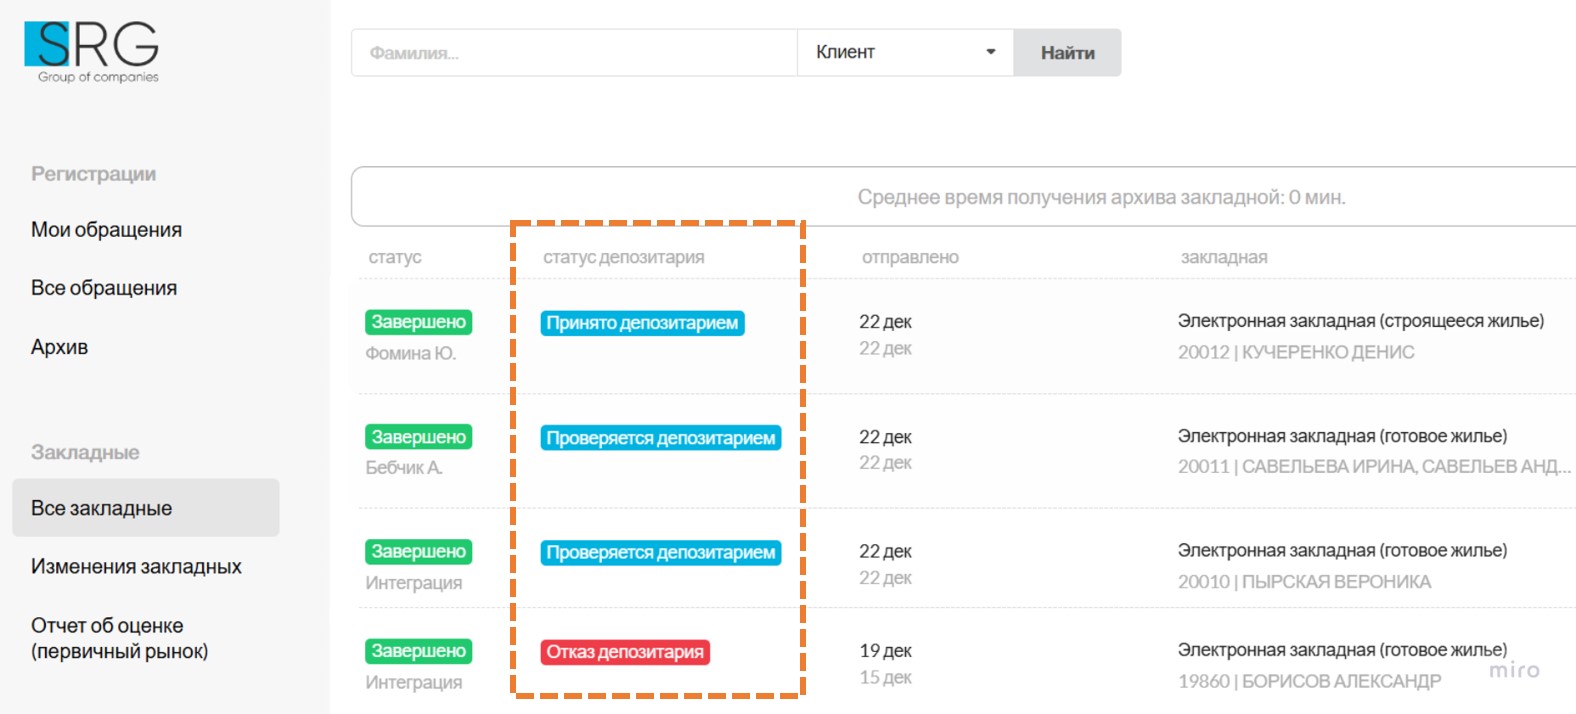Click the SRG Group of companies logo

[x=92, y=52]
